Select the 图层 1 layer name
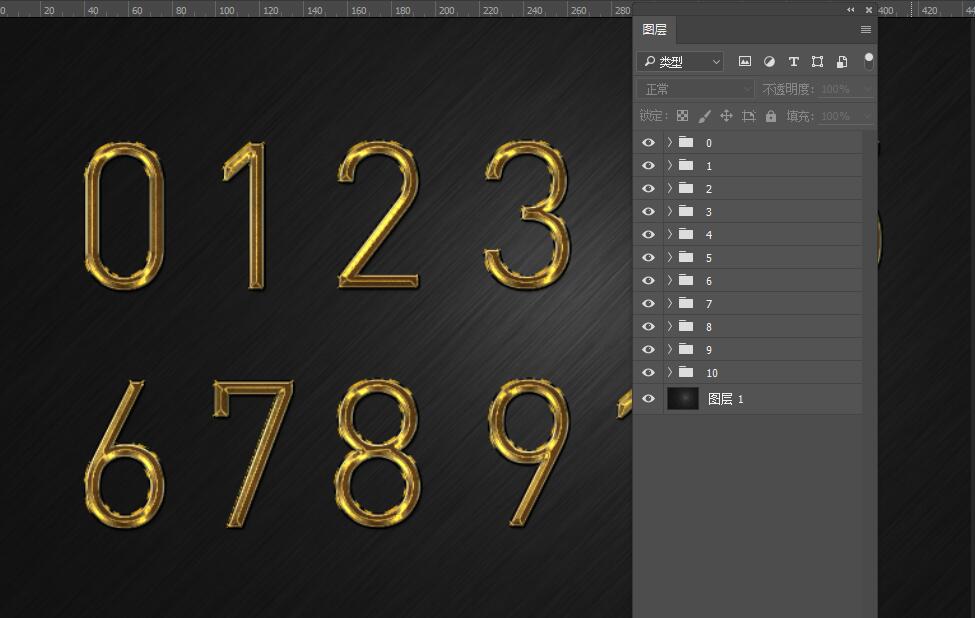This screenshot has width=975, height=618. (726, 399)
